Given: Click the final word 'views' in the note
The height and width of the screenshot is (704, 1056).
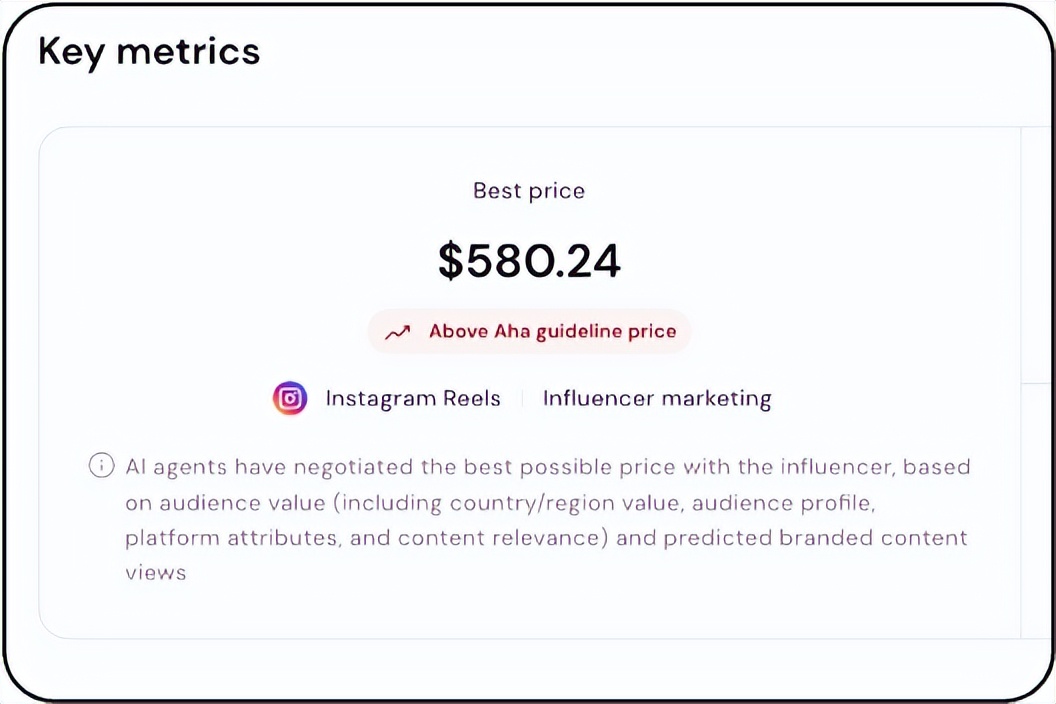Looking at the screenshot, I should click(x=155, y=574).
